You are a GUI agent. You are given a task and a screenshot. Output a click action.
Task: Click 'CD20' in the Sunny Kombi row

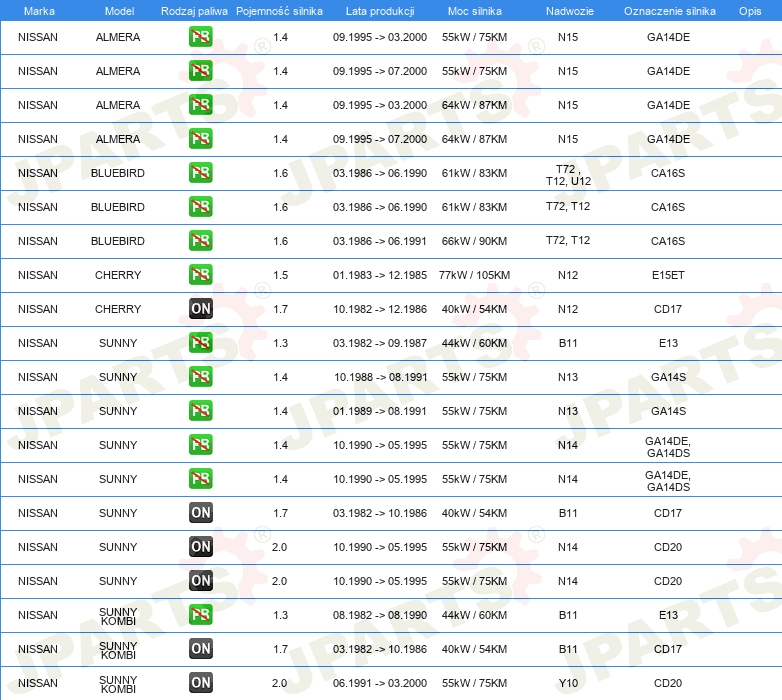click(668, 683)
